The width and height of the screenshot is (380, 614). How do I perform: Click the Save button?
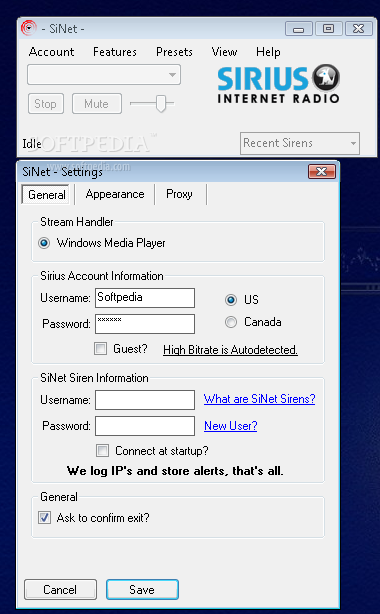coord(142,590)
